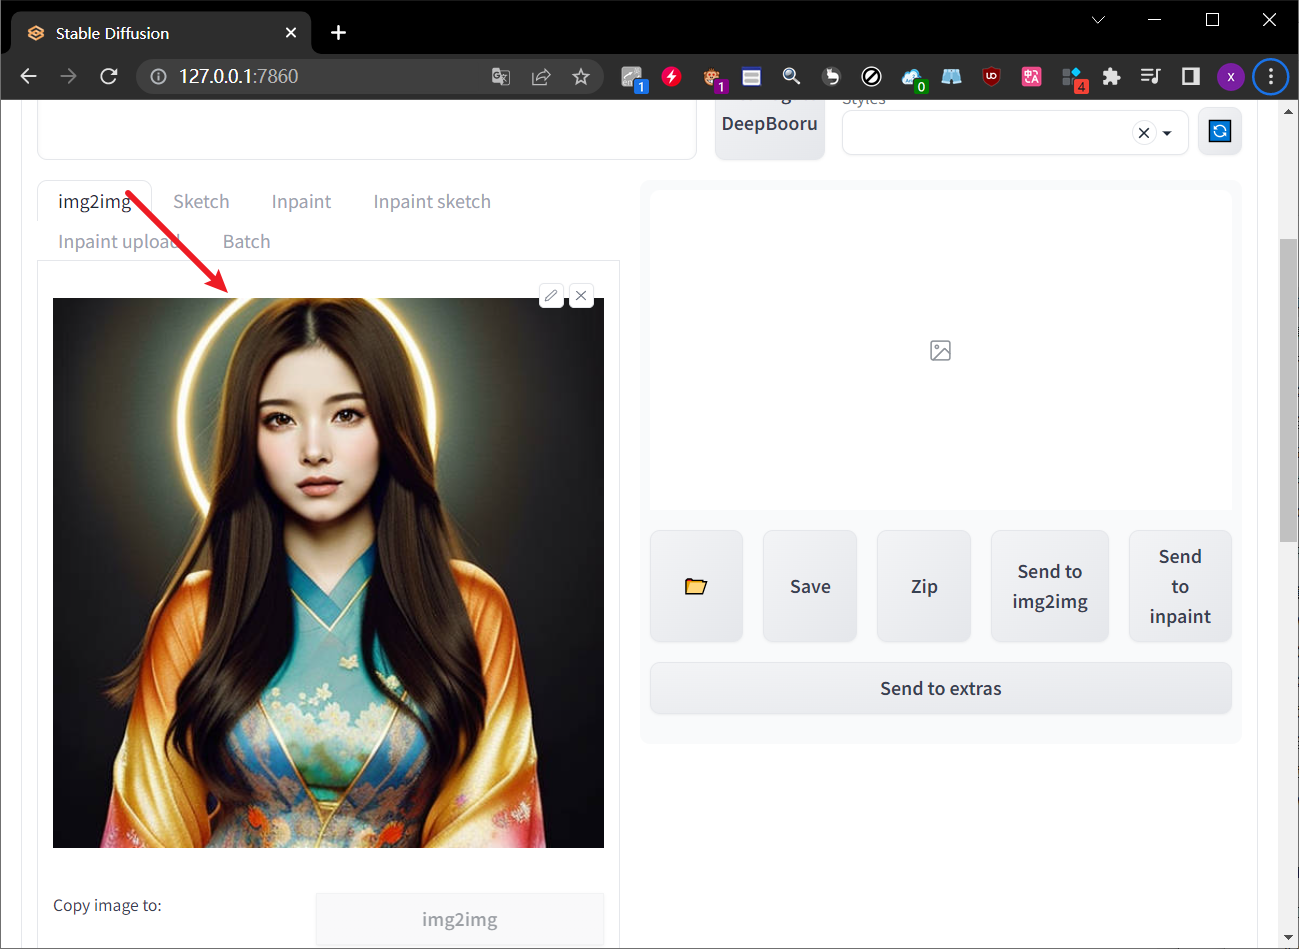Click the address bar URL 127.0.0.1:7860
Viewport: 1299px width, 949px height.
[x=238, y=76]
